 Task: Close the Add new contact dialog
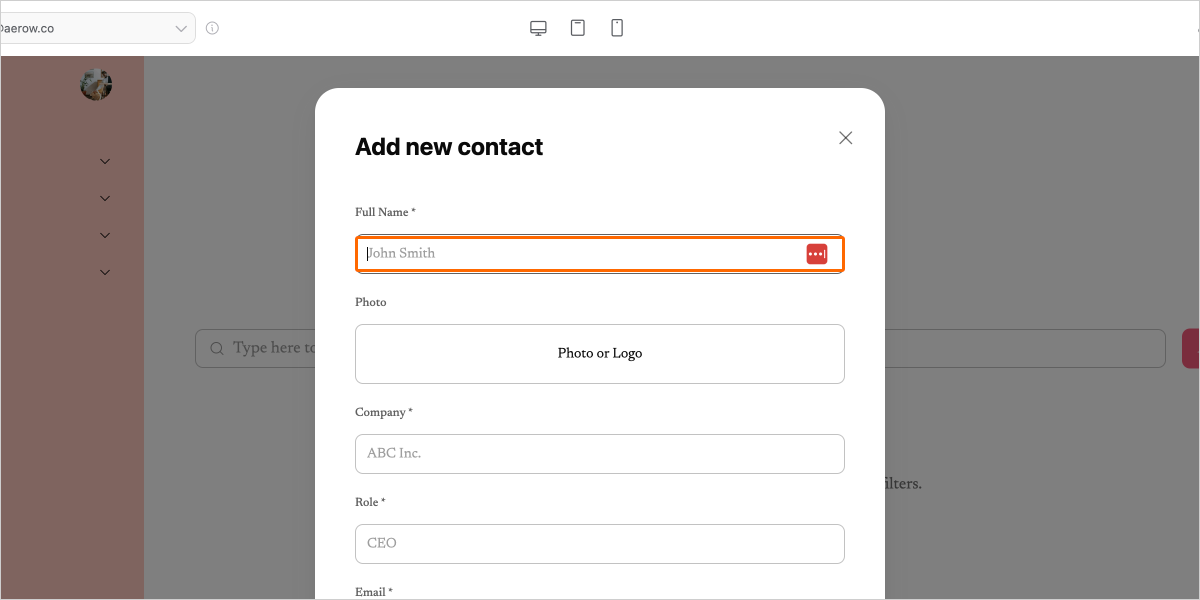(x=846, y=138)
